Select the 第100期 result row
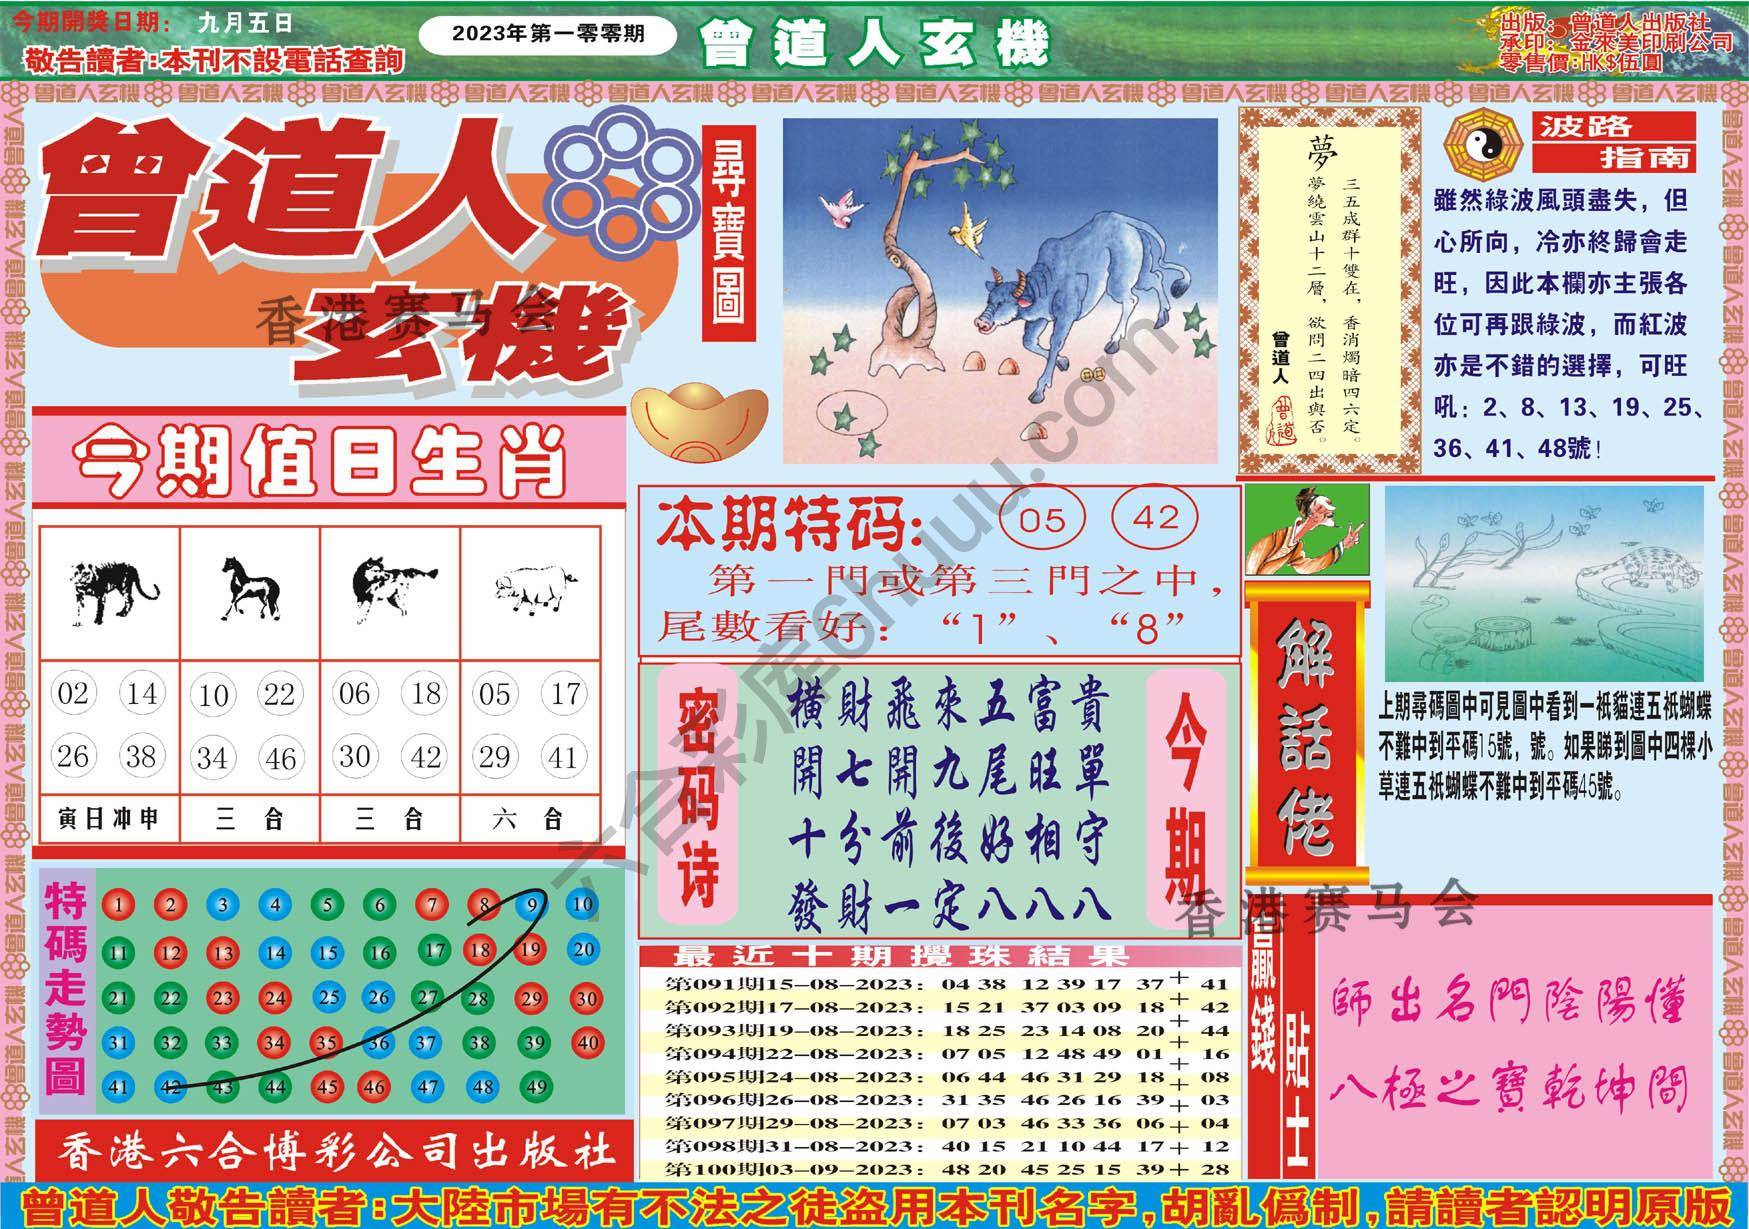The height and width of the screenshot is (1229, 1749). click(x=940, y=1170)
